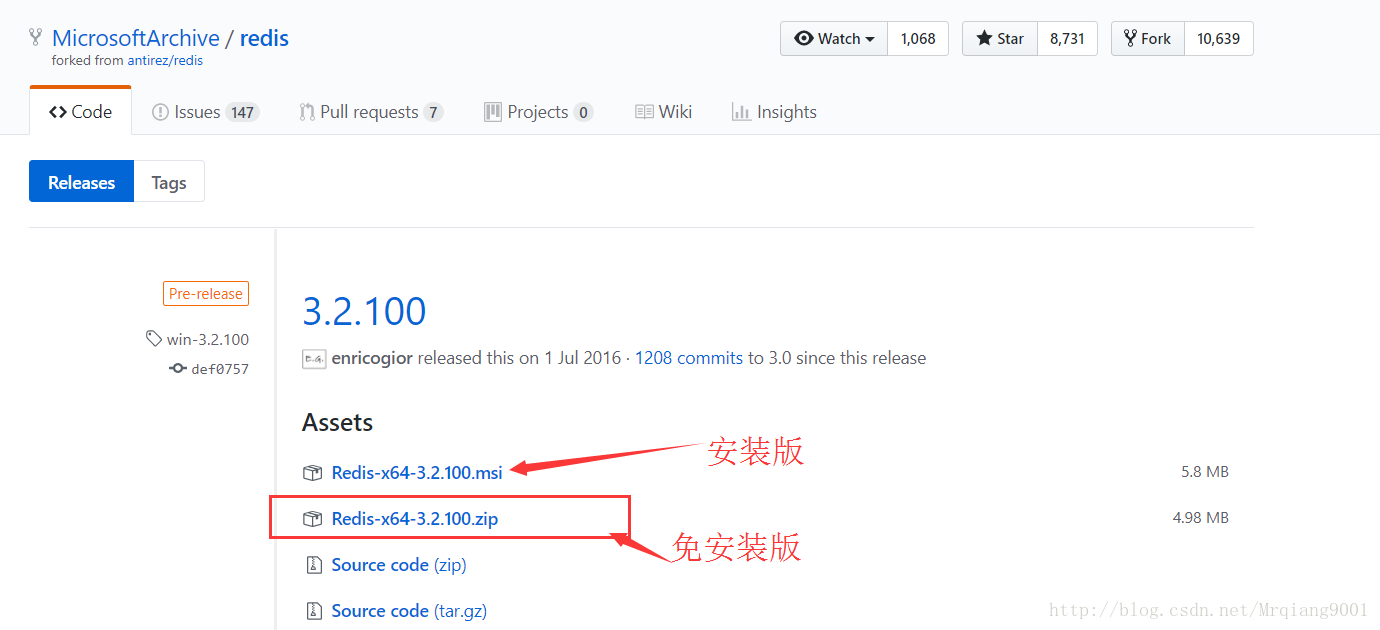Click the fork icon on the Fork button
This screenshot has width=1380, height=630.
(1130, 39)
